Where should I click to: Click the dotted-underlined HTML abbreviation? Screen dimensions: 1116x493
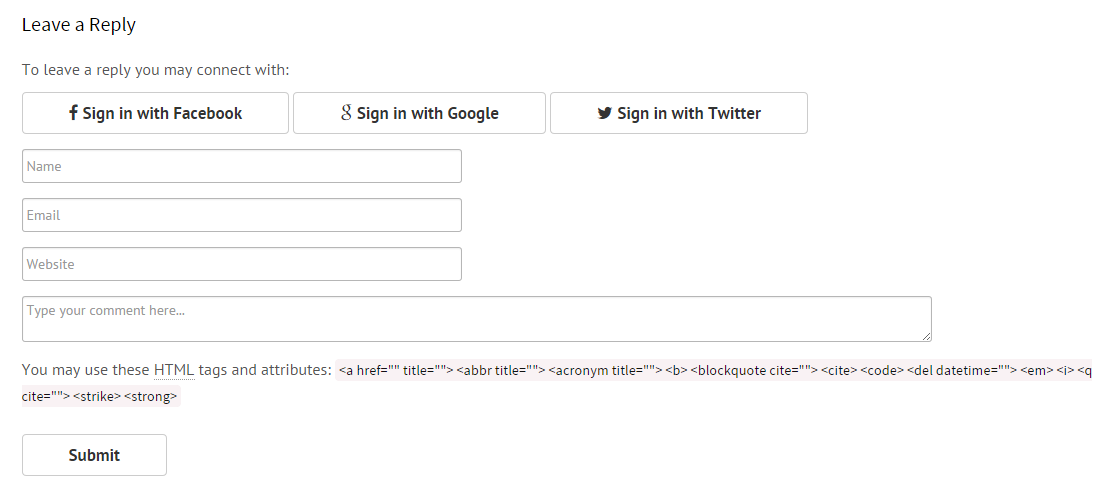[x=174, y=370]
